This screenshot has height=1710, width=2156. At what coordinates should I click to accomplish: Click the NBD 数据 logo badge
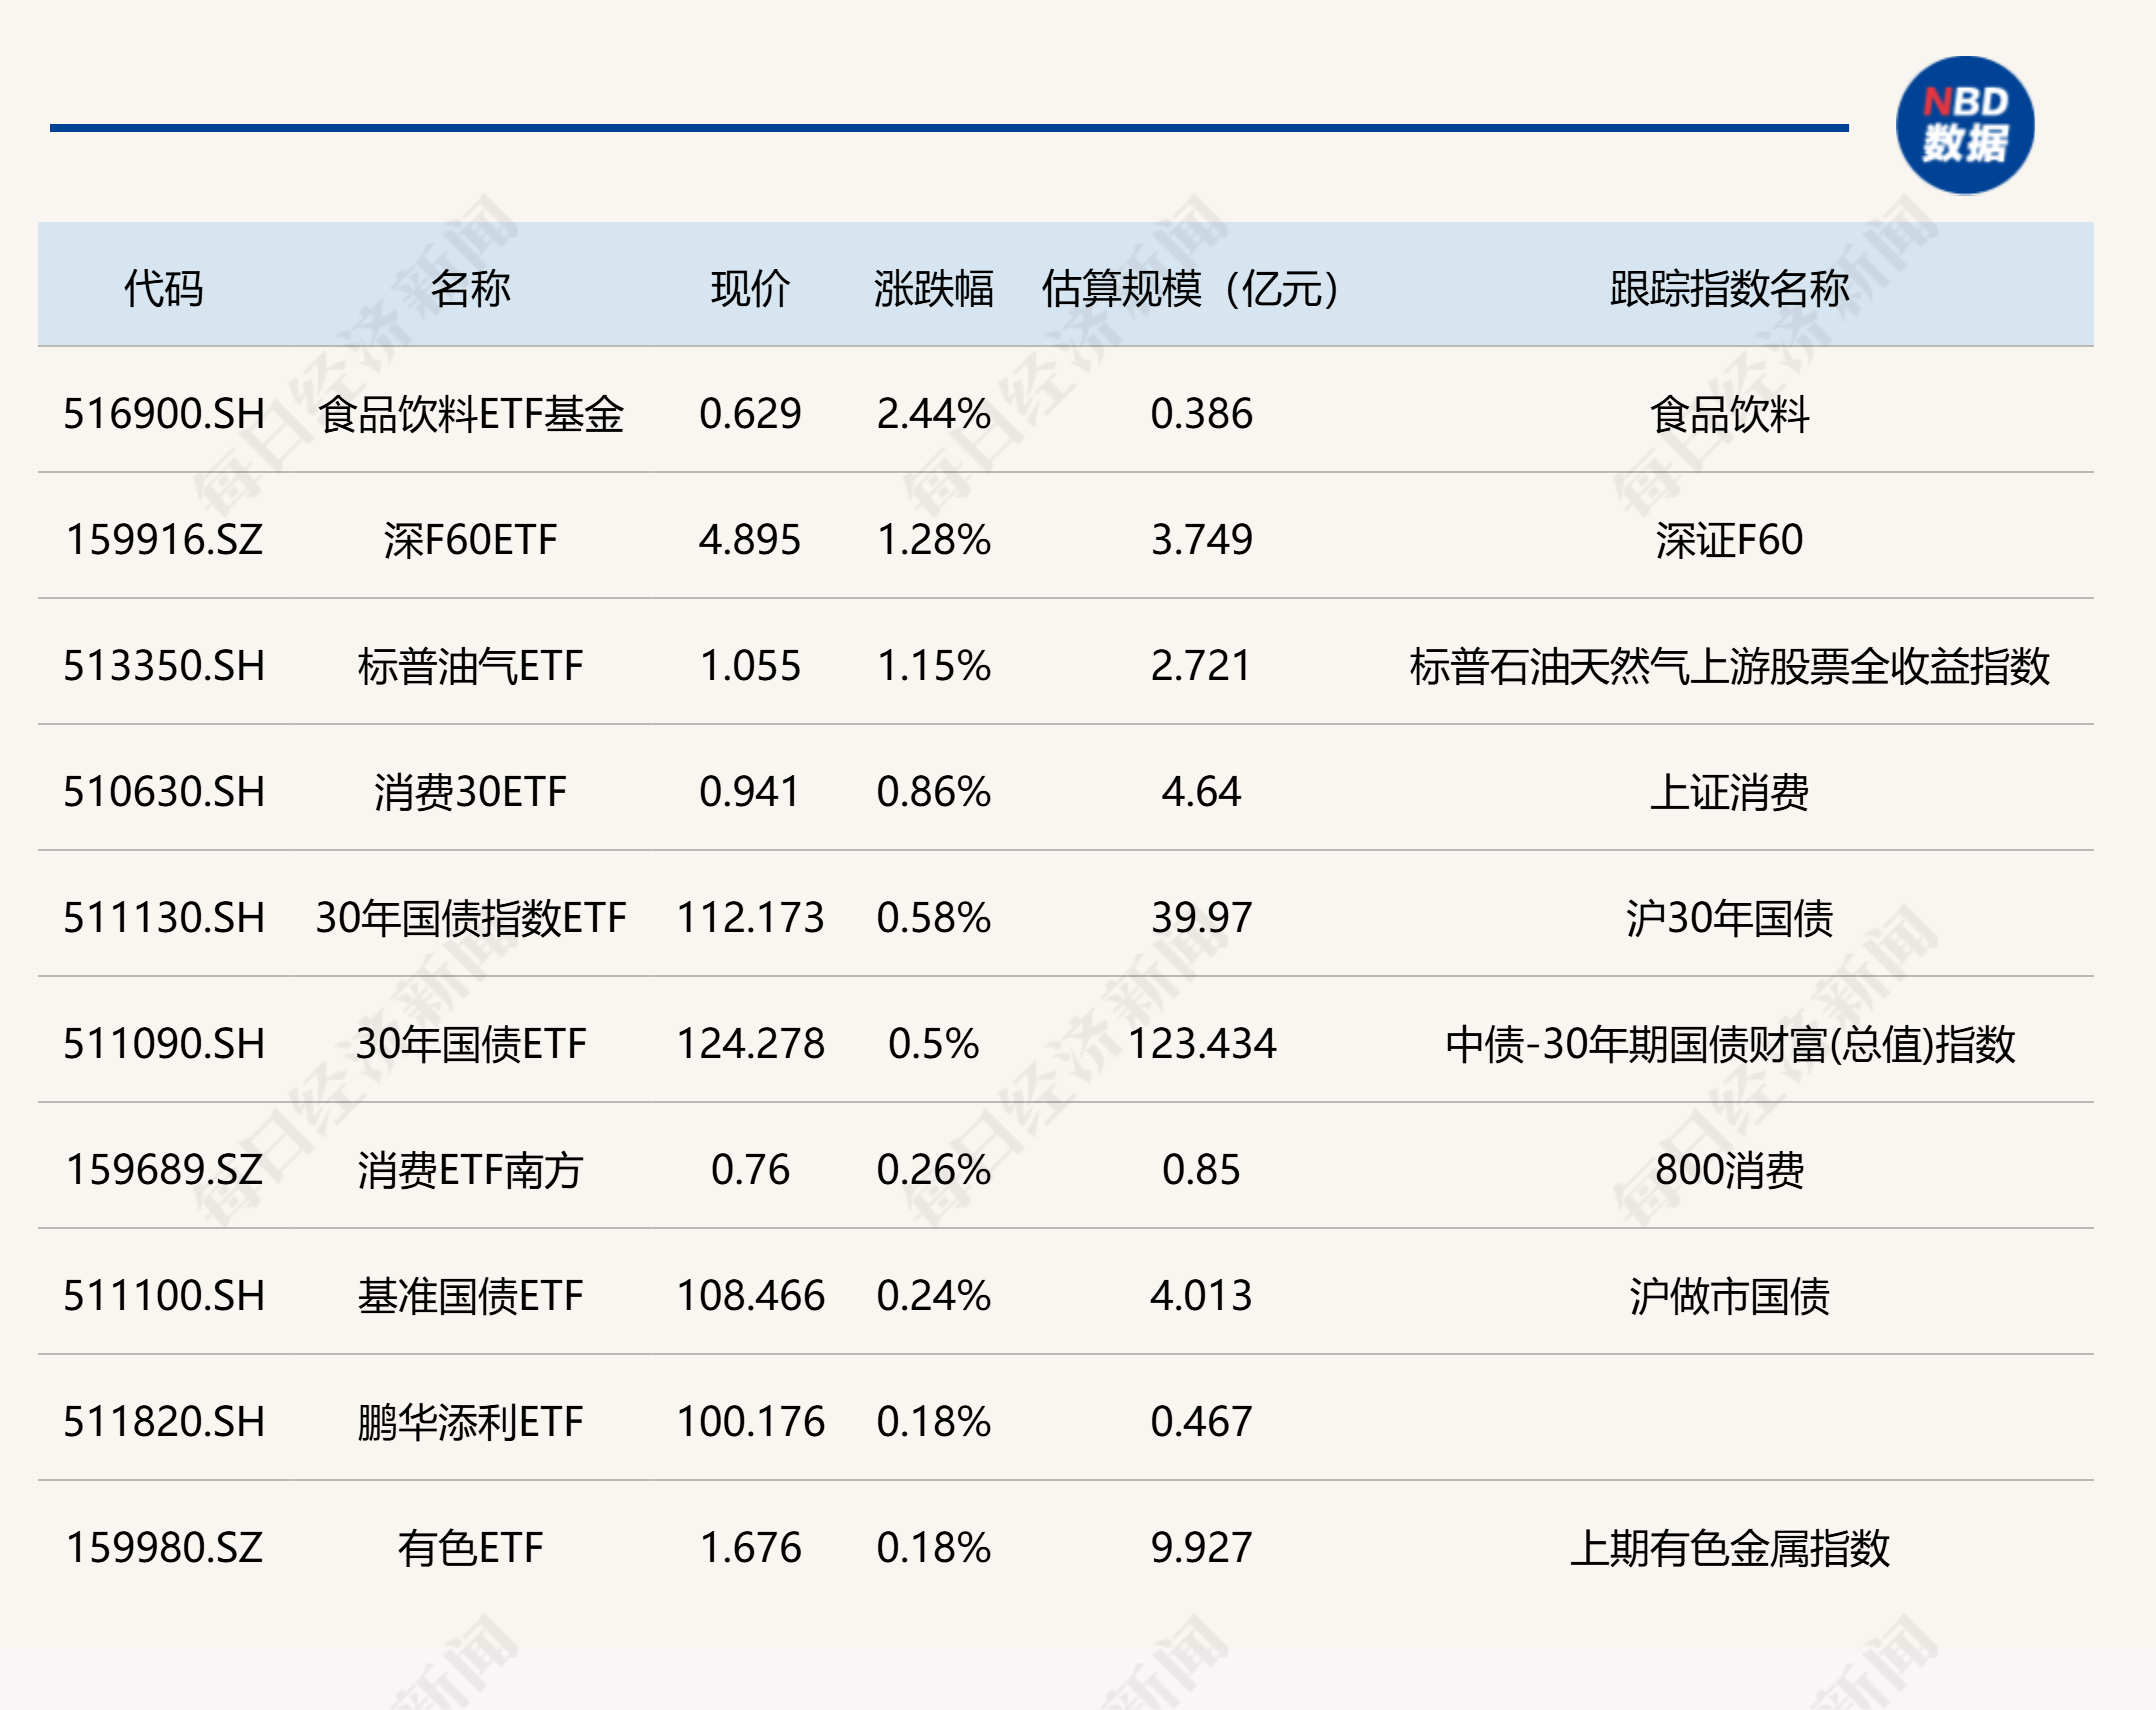coord(1964,126)
